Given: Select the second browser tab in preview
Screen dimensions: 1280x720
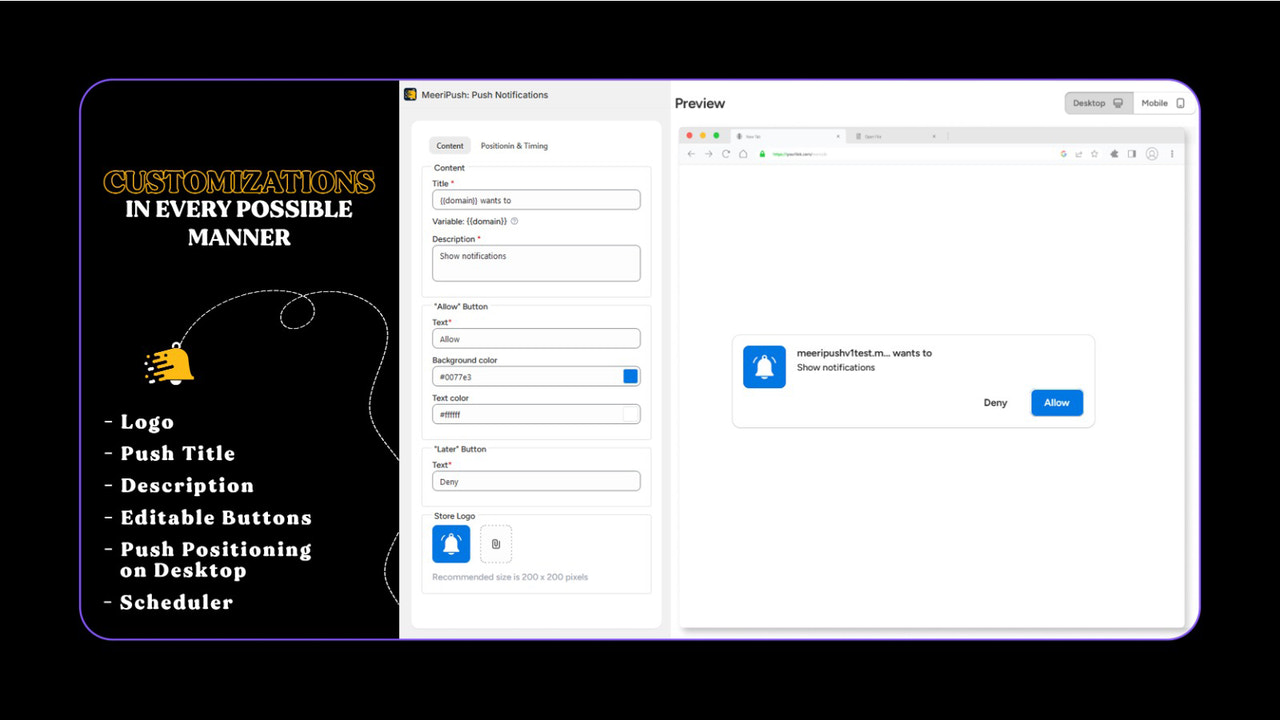Looking at the screenshot, I should pyautogui.click(x=896, y=136).
